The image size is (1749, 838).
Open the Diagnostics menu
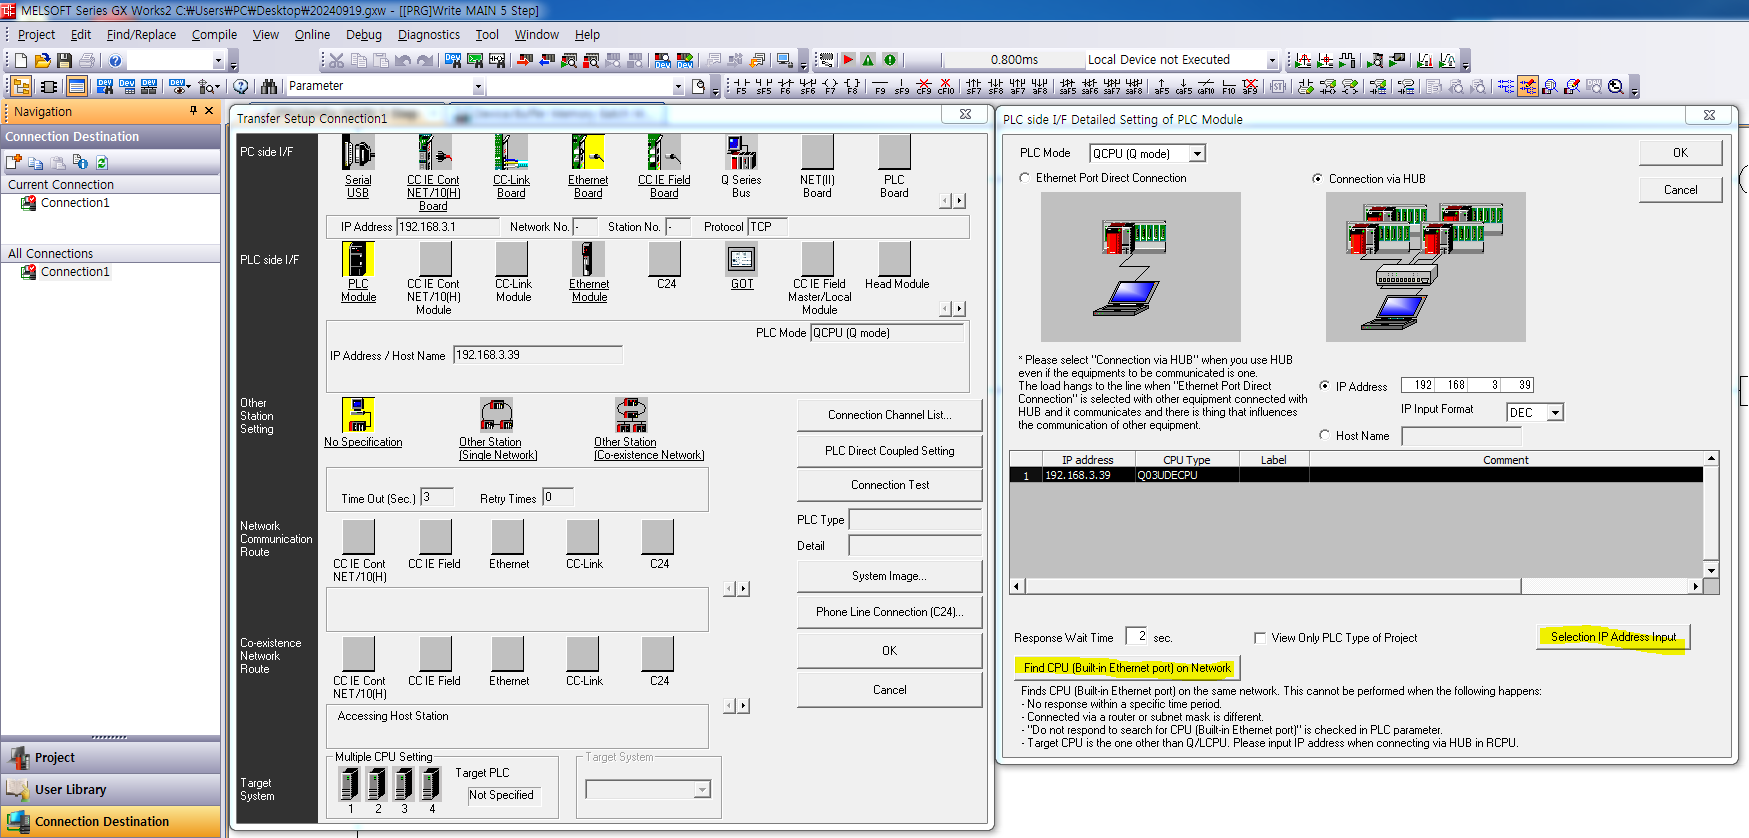(429, 34)
